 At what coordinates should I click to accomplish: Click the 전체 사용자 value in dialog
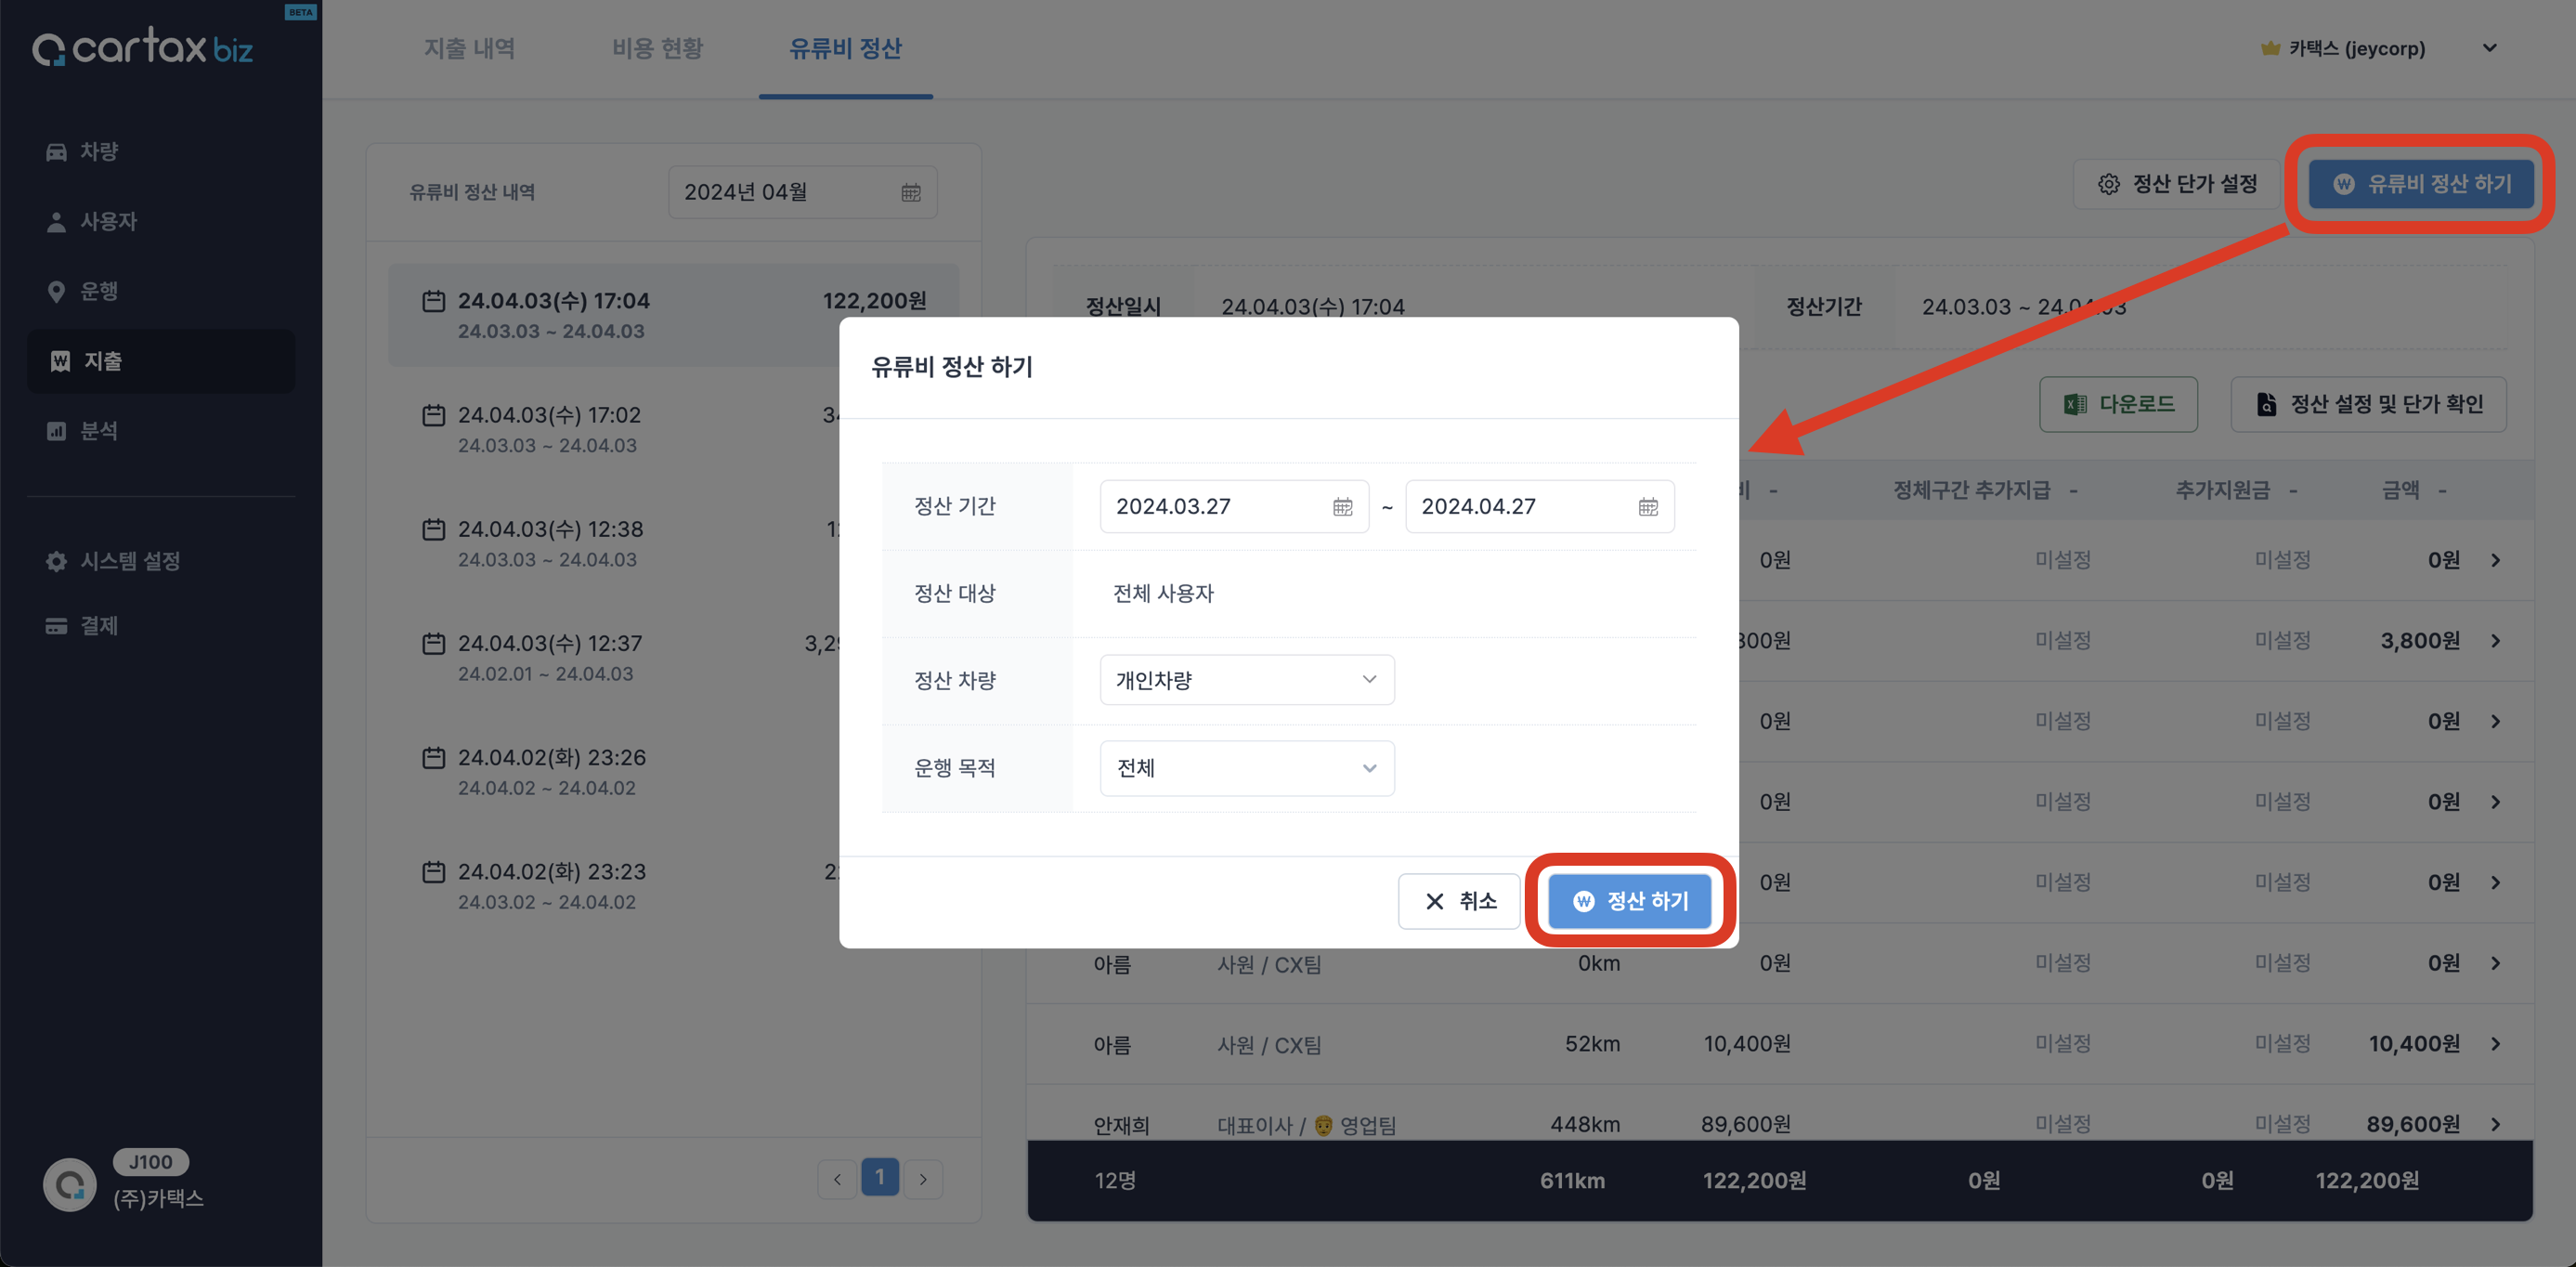(x=1163, y=593)
